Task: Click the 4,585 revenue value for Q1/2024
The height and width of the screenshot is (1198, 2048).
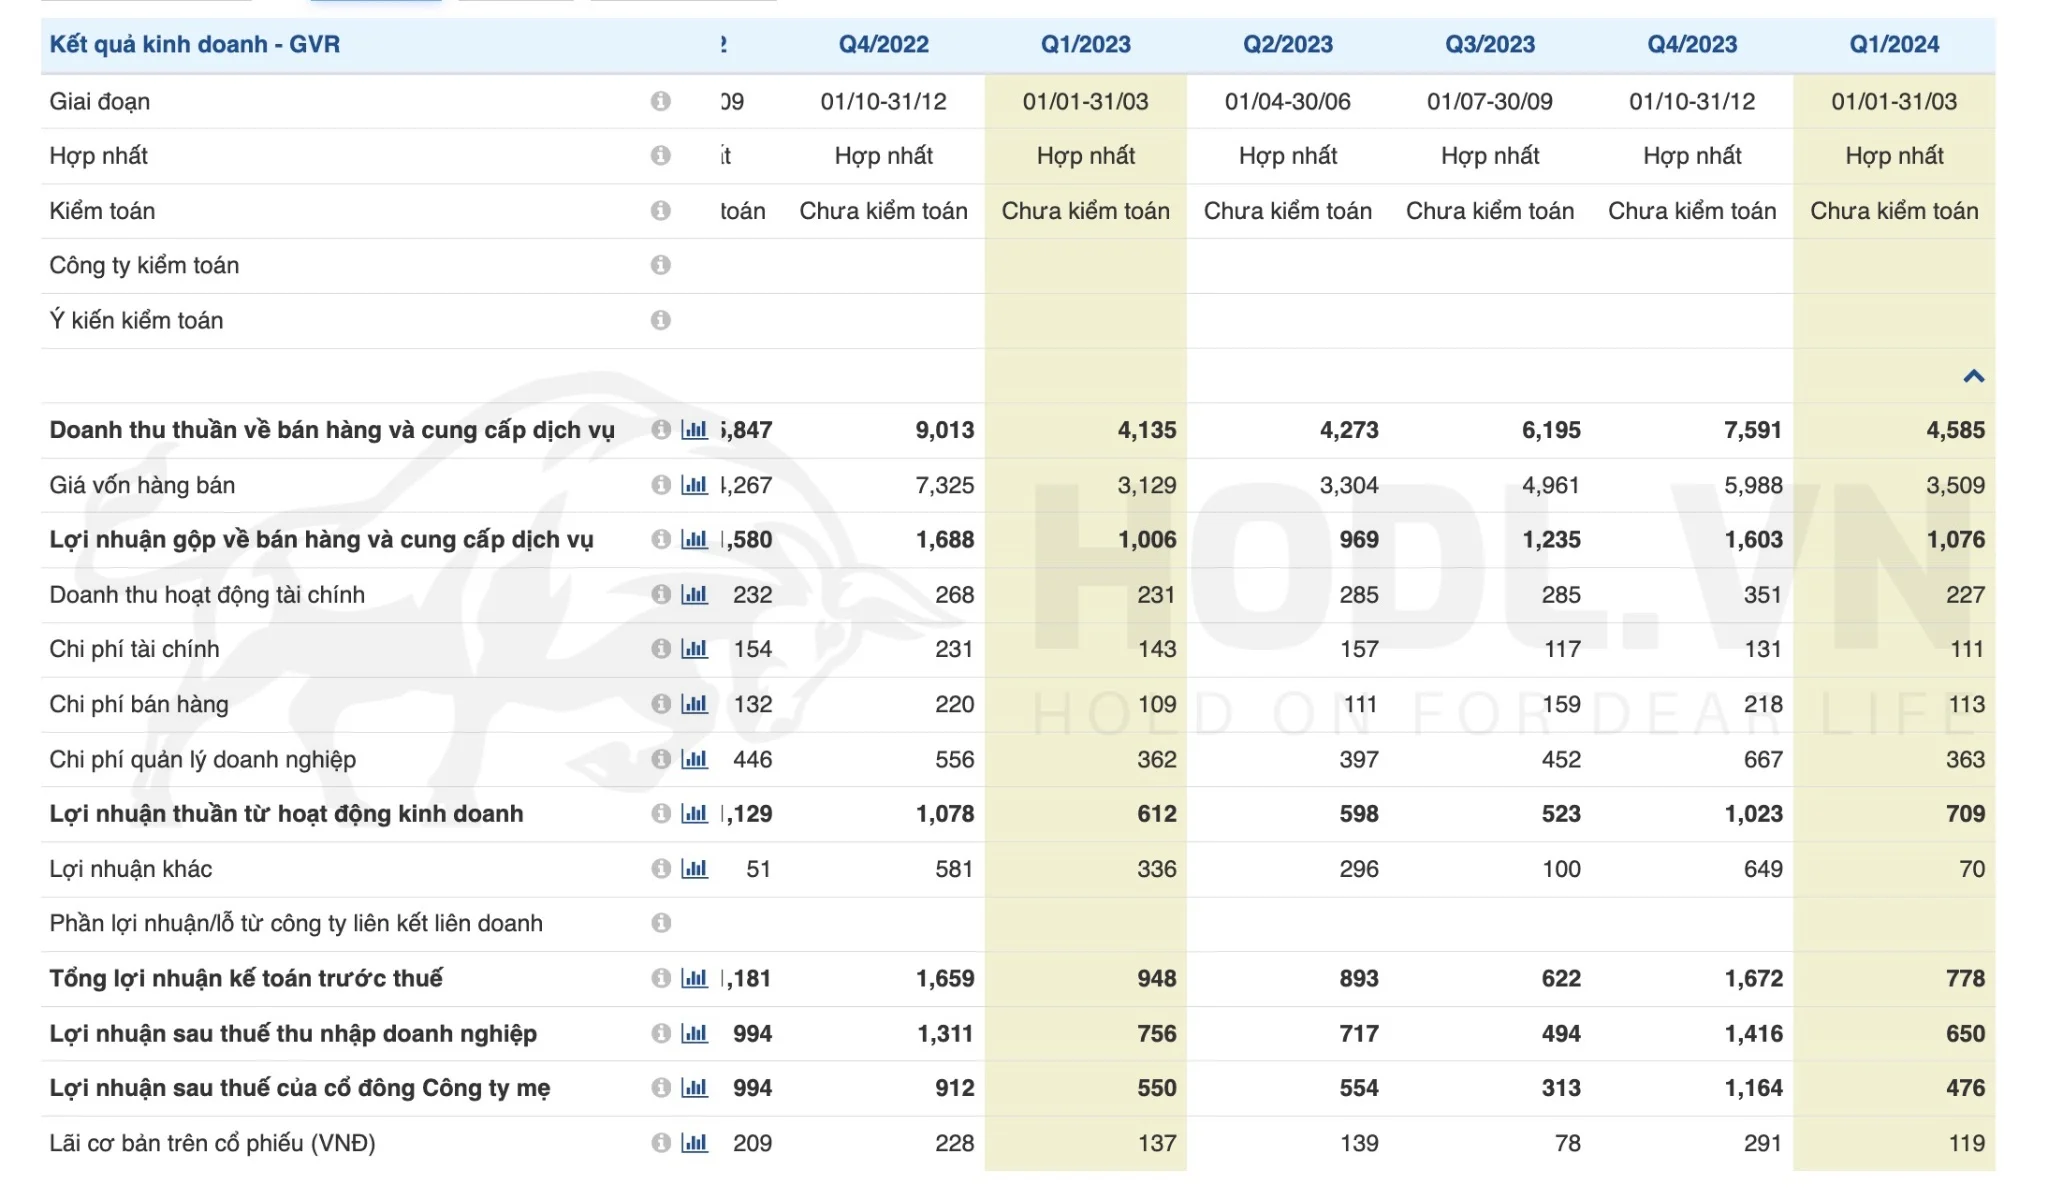Action: [x=1955, y=430]
